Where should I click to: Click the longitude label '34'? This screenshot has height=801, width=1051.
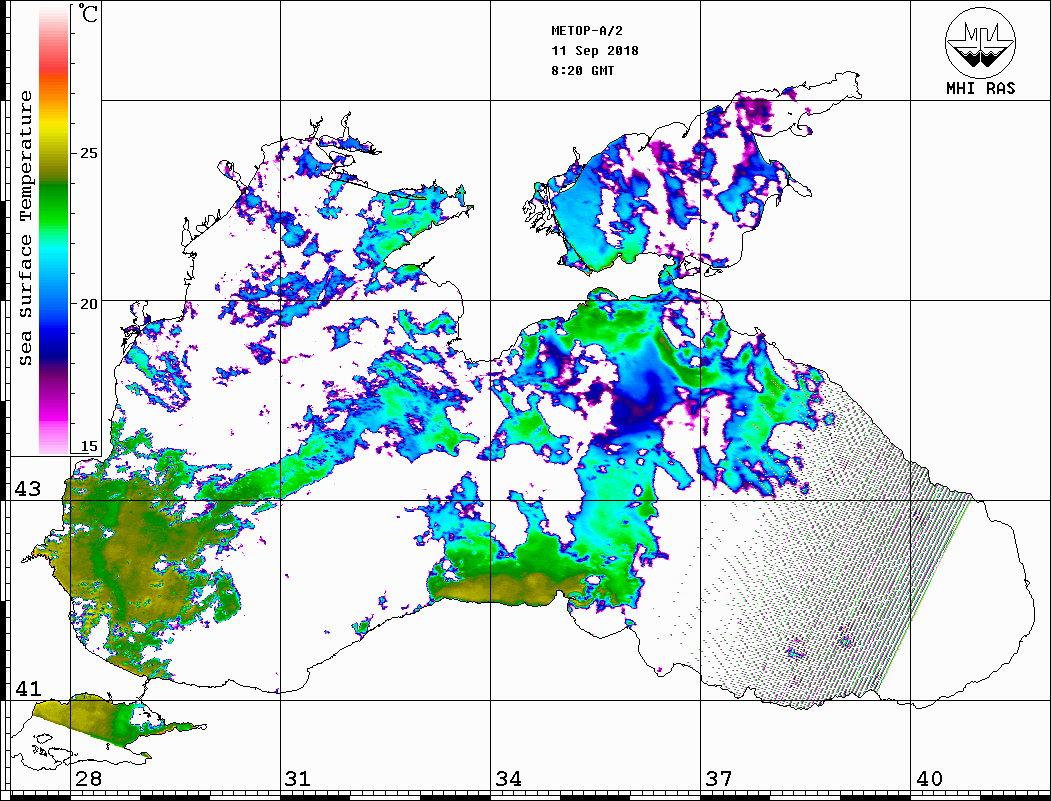click(x=509, y=779)
